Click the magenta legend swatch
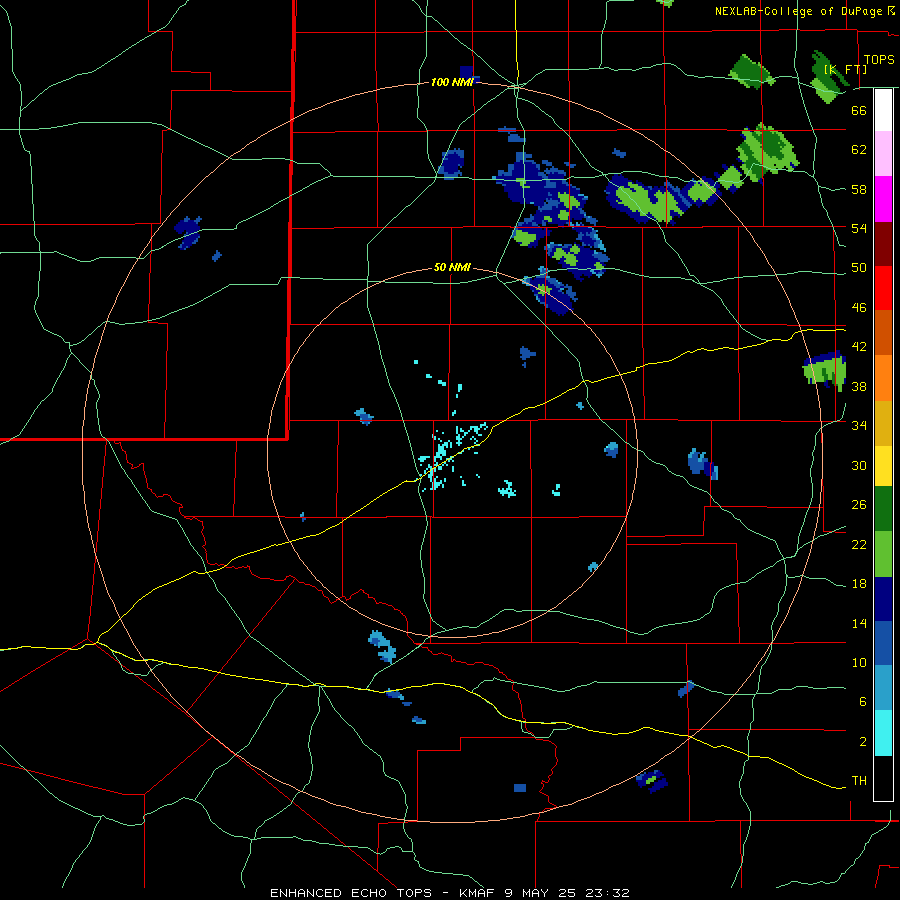The image size is (900, 900). pos(883,199)
